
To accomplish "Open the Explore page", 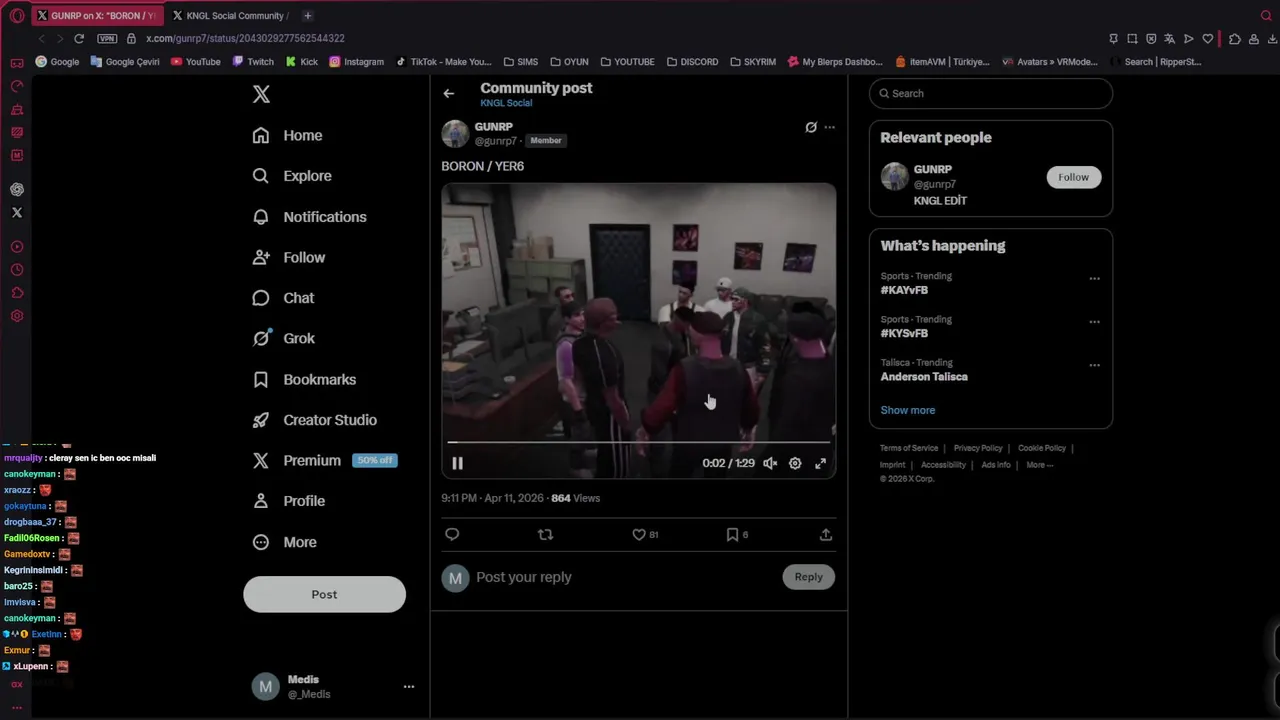I will pyautogui.click(x=292, y=176).
